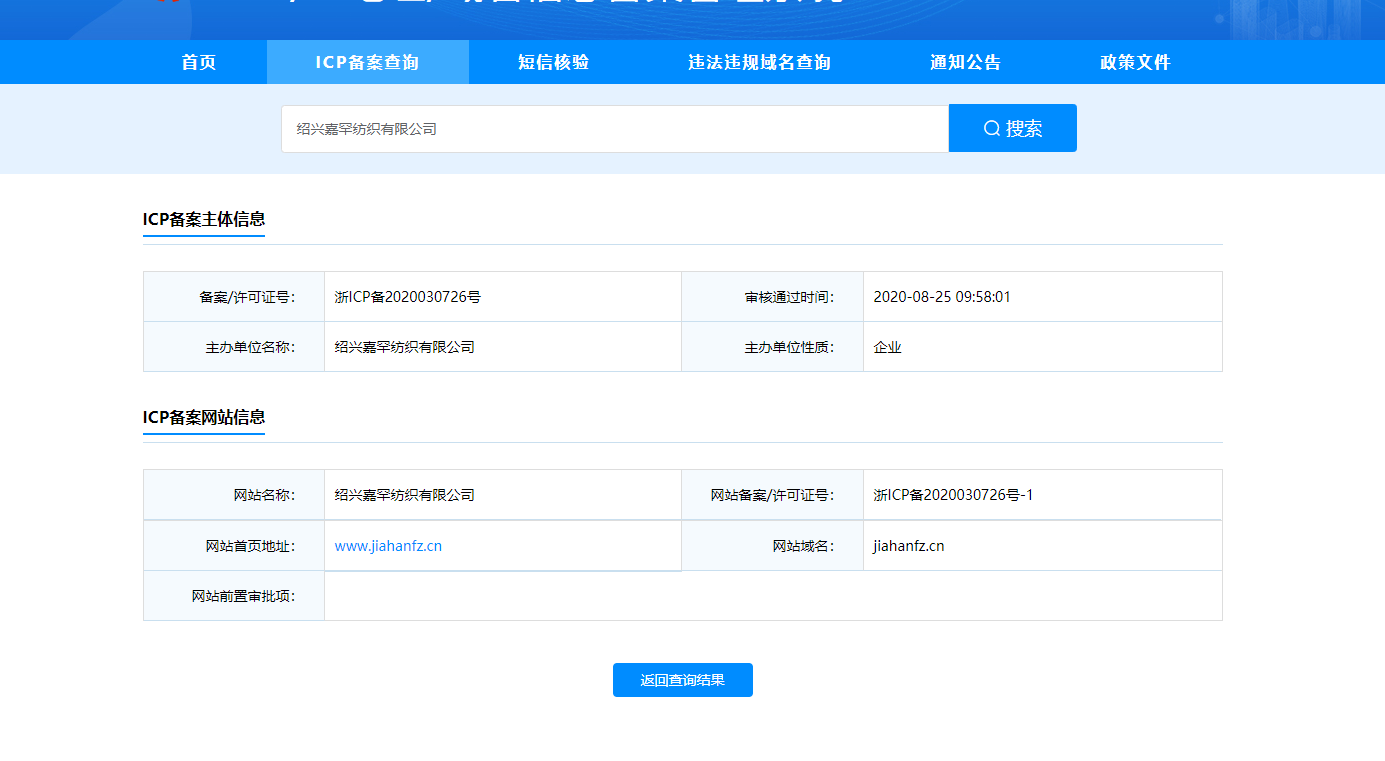The width and height of the screenshot is (1385, 761).
Task: Click the 网站域名 label
Action: [803, 546]
